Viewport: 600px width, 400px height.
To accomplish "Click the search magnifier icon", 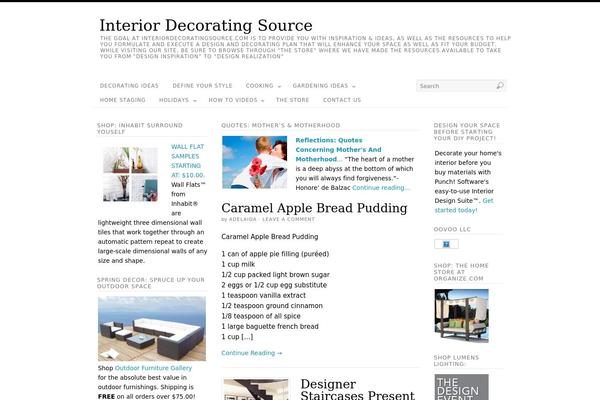I will coord(500,85).
